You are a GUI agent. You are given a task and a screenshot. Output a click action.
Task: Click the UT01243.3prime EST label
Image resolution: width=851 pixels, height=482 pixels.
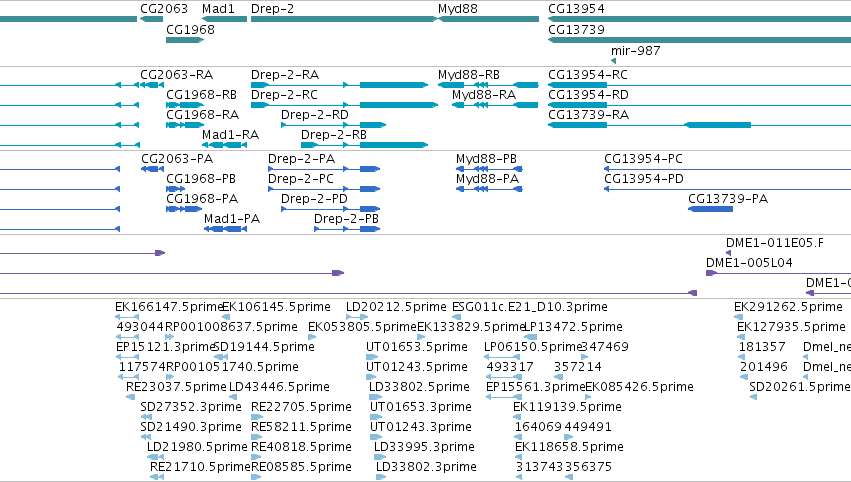421,428
